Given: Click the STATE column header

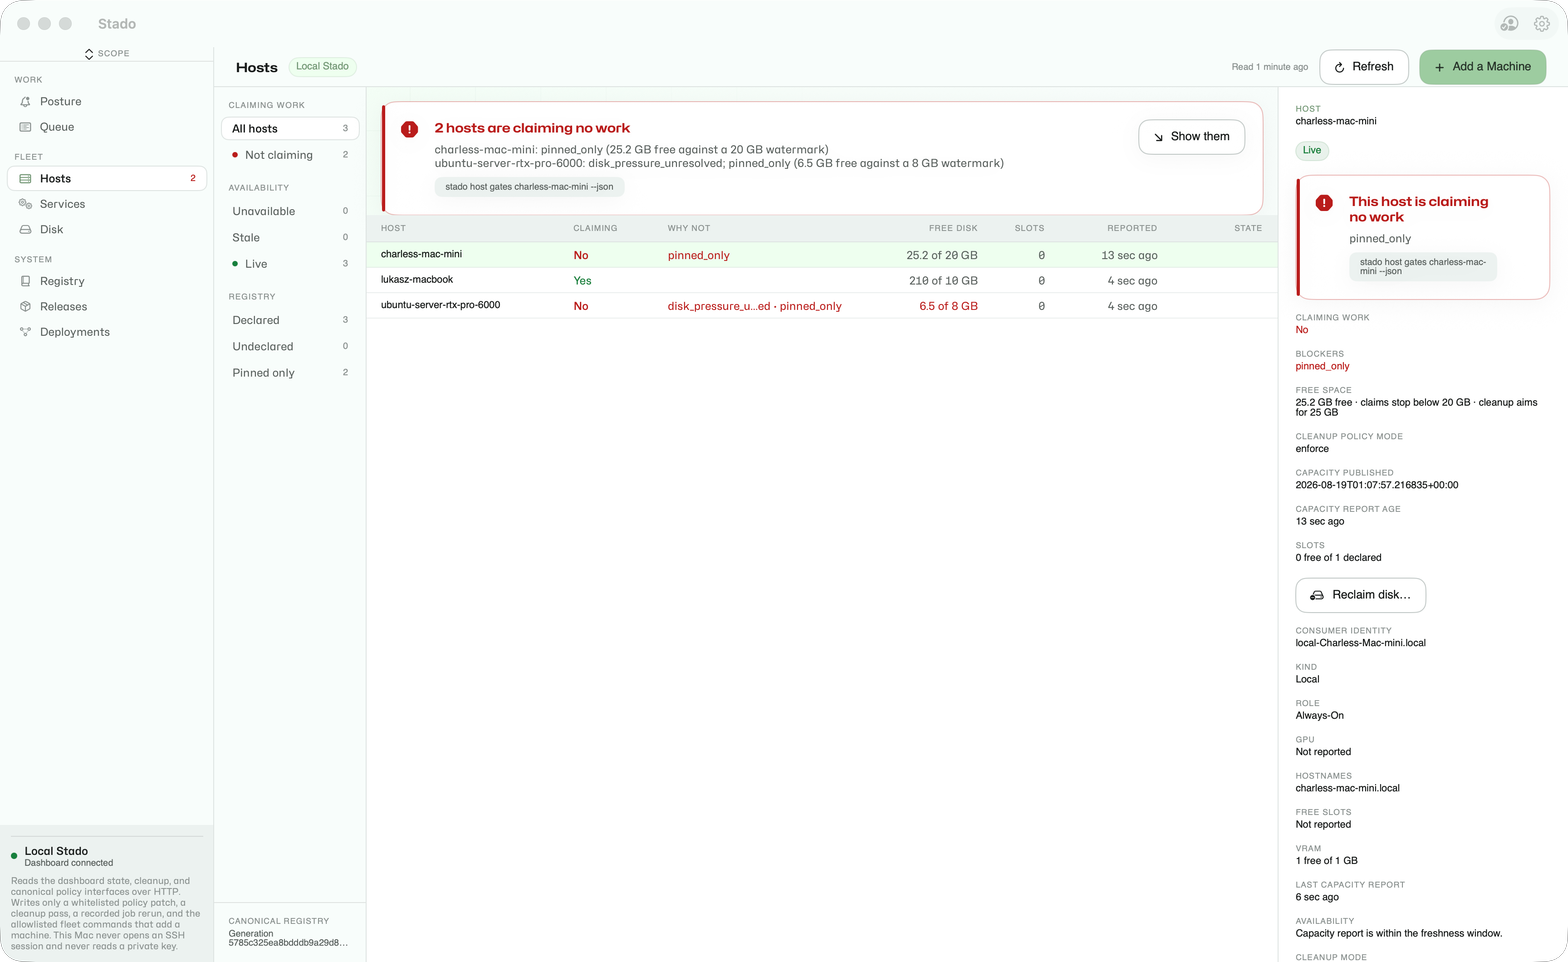Looking at the screenshot, I should (1248, 229).
